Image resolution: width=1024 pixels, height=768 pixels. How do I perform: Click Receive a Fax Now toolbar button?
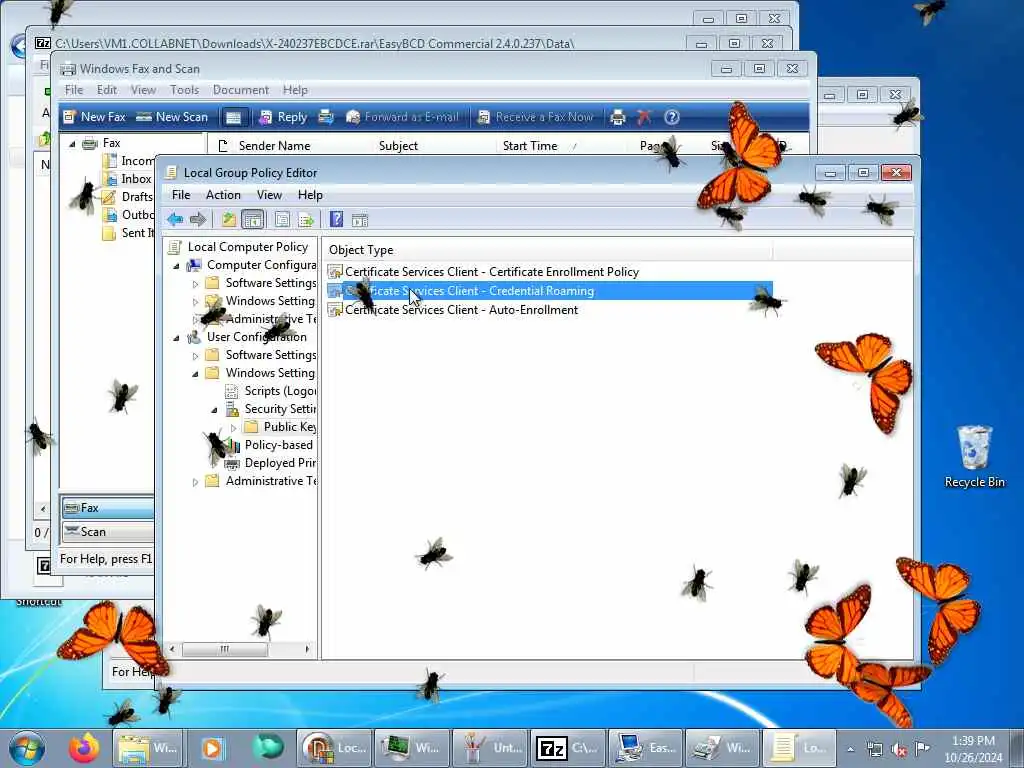(536, 117)
